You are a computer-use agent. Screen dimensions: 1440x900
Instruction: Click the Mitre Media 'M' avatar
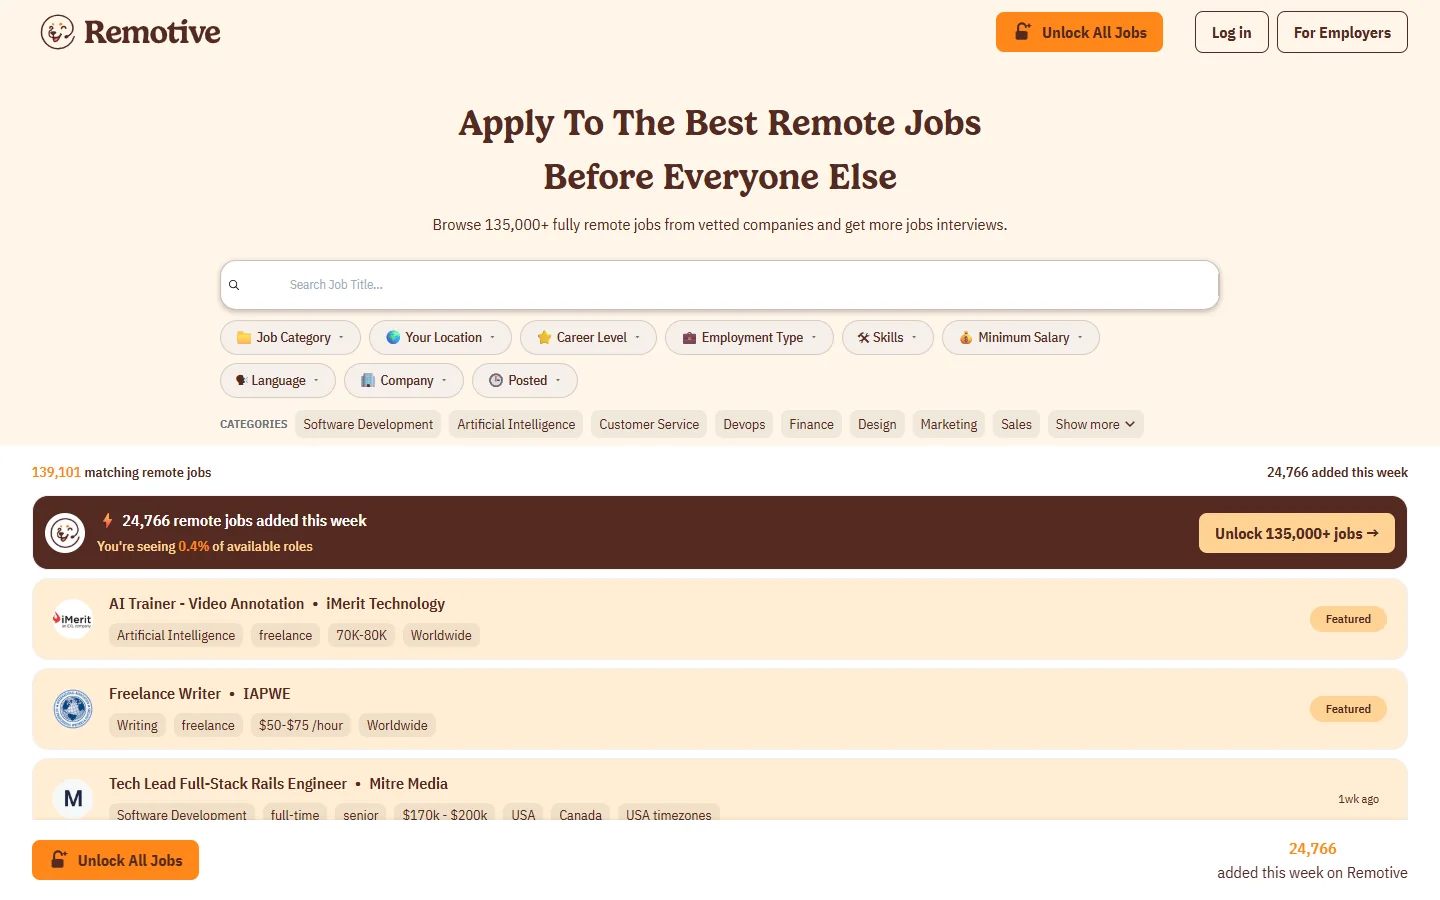click(73, 798)
